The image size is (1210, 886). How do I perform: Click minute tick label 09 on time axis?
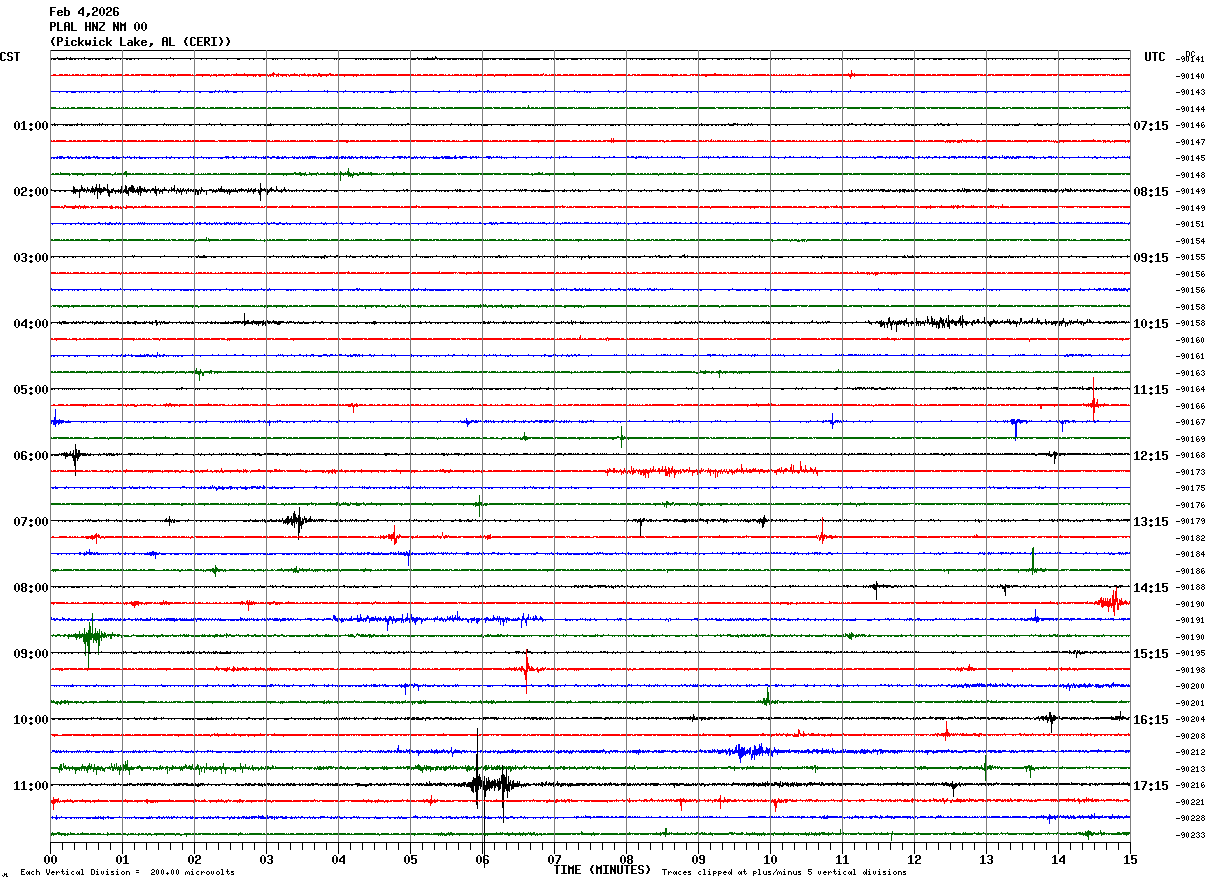699,860
